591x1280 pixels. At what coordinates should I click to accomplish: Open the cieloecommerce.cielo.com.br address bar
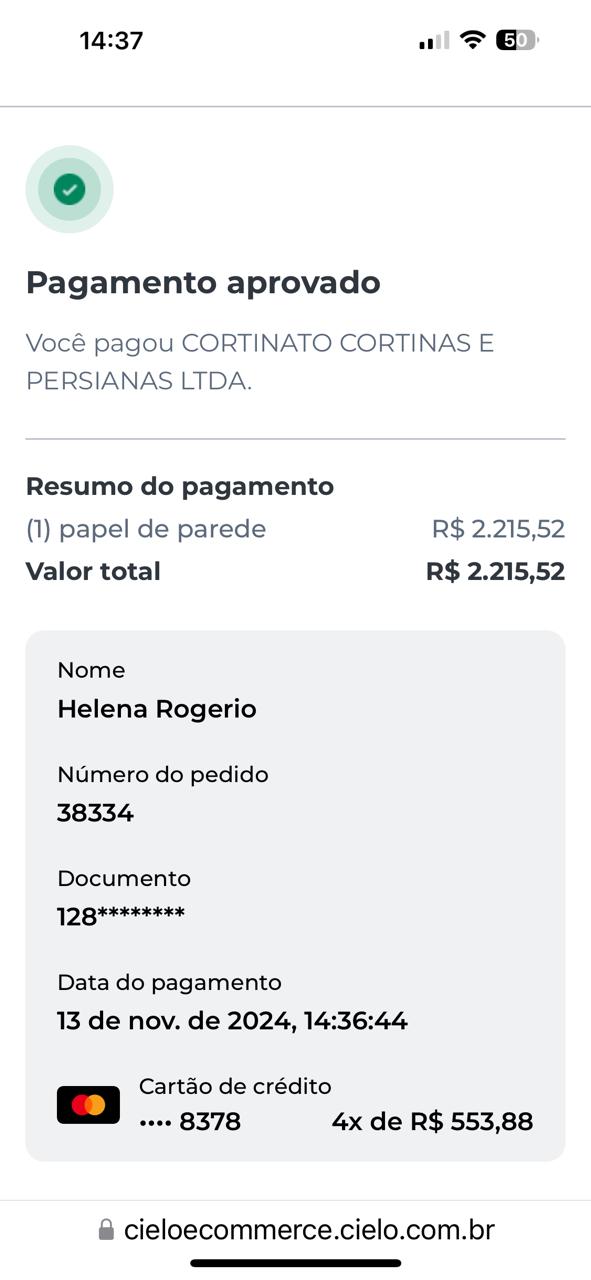296,1230
